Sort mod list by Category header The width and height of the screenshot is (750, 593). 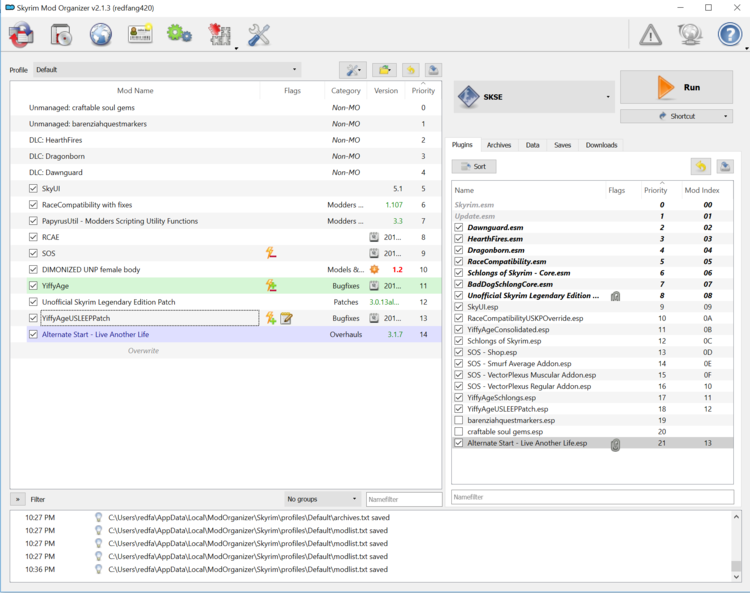pyautogui.click(x=345, y=90)
